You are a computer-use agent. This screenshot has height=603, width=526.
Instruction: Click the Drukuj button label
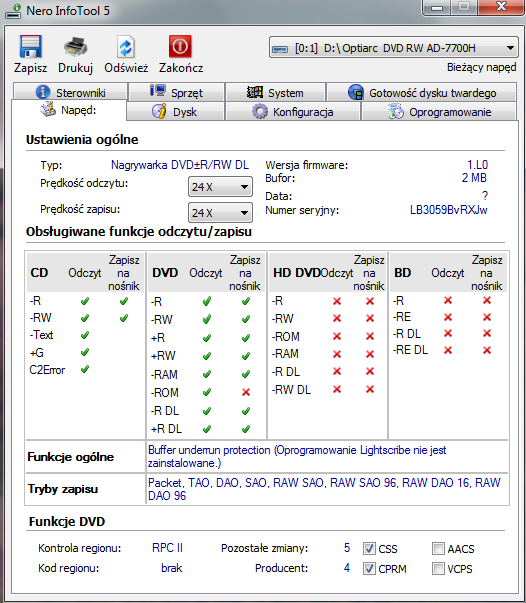coord(75,68)
